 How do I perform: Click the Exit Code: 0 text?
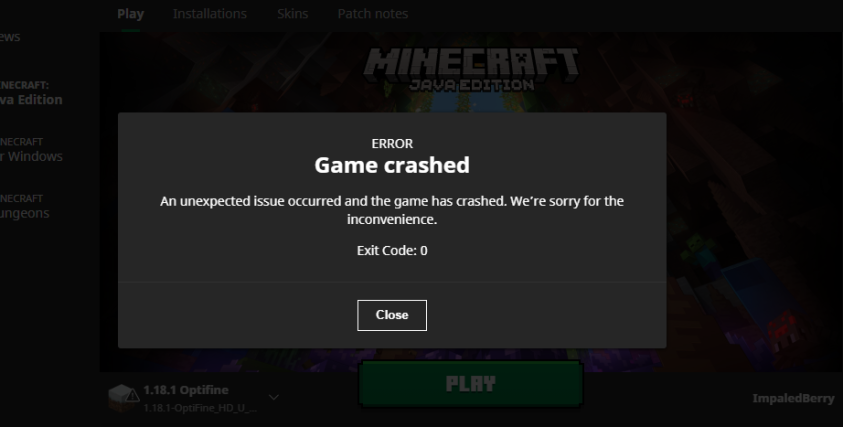[392, 251]
